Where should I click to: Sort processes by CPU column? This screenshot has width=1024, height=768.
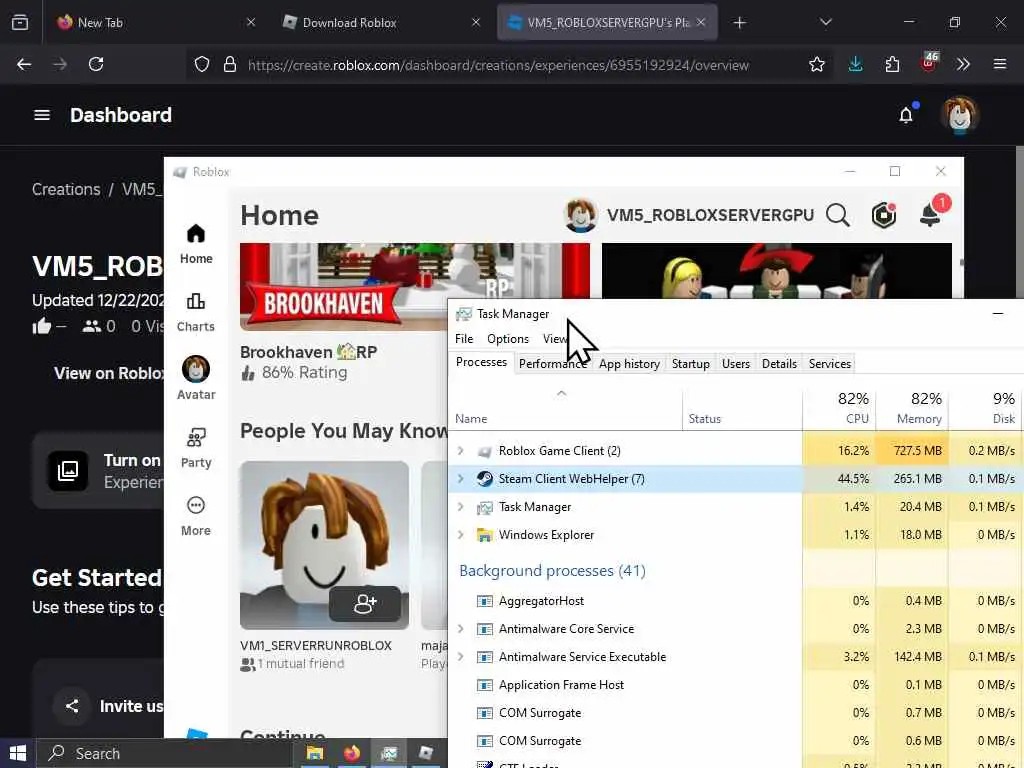(x=839, y=408)
